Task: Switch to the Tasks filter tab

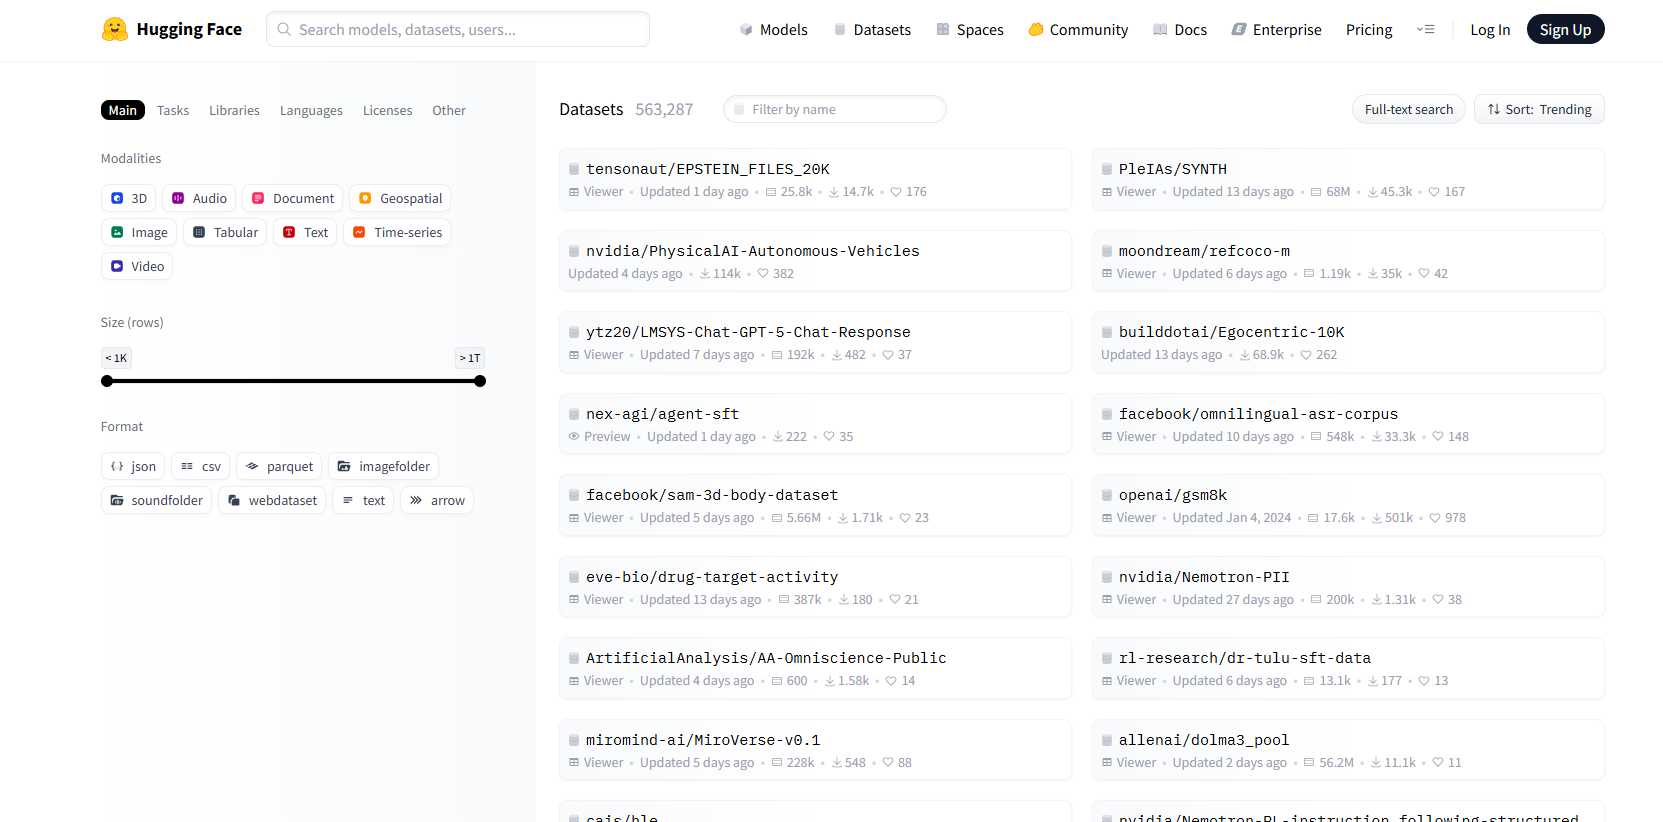Action: pyautogui.click(x=173, y=110)
